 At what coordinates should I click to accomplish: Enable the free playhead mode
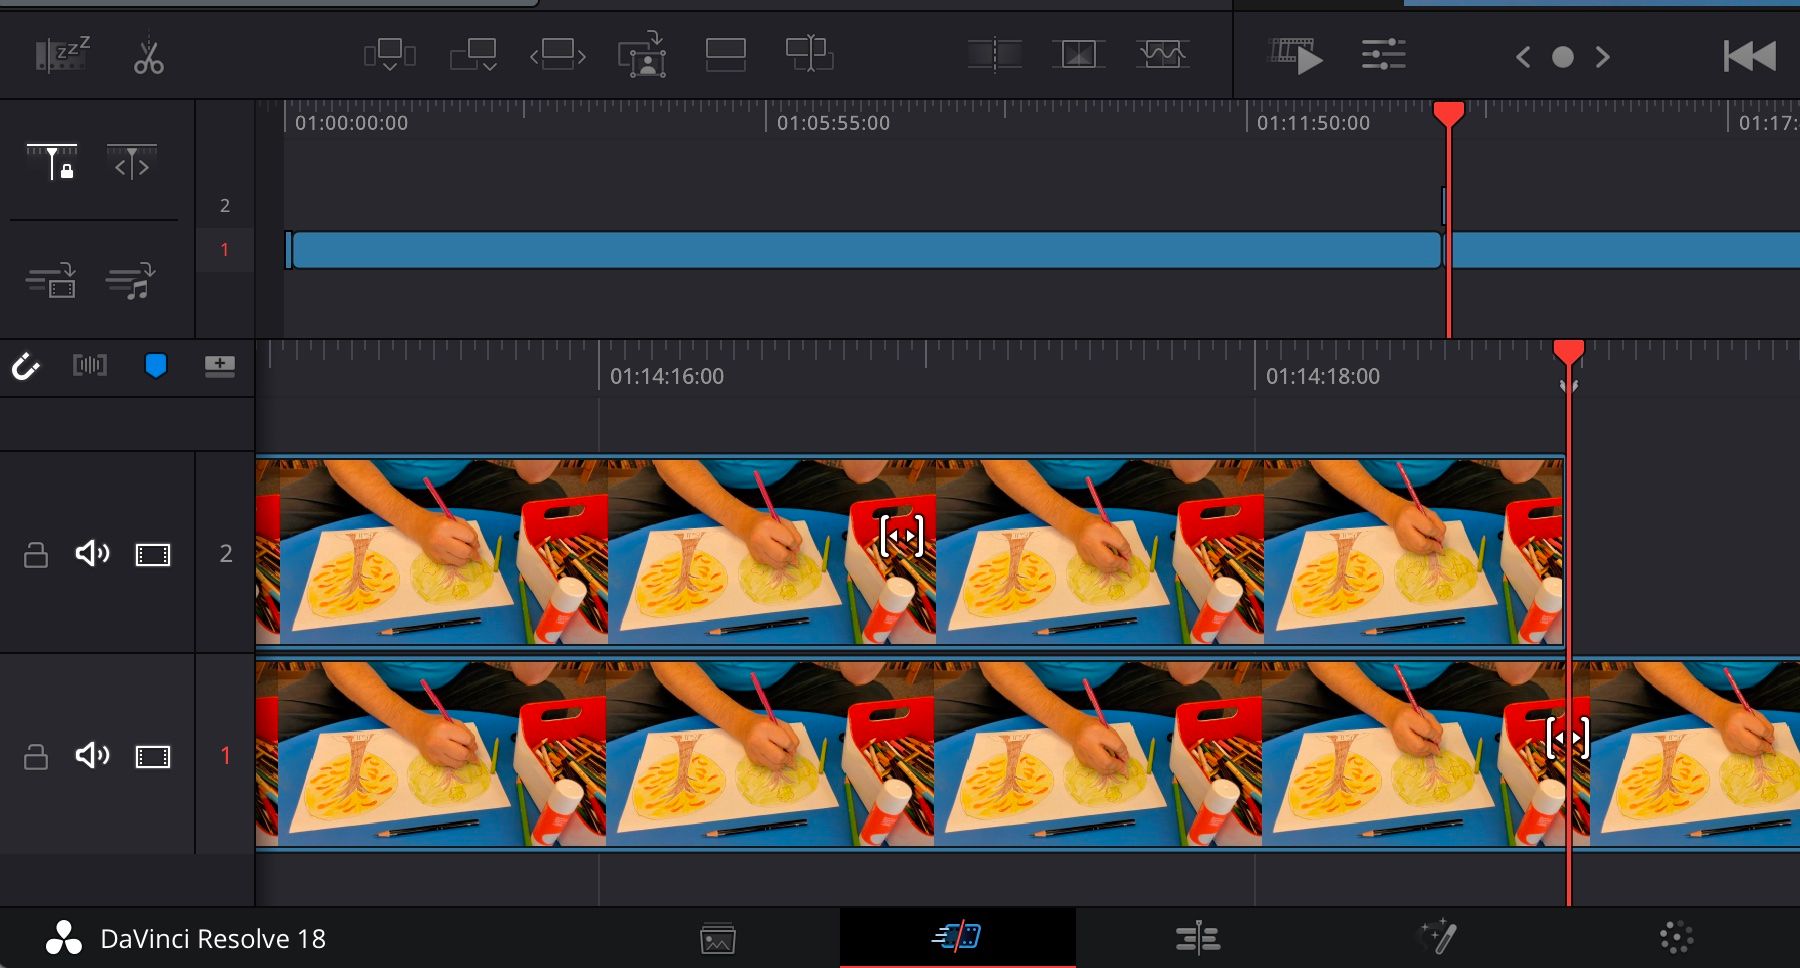point(132,161)
